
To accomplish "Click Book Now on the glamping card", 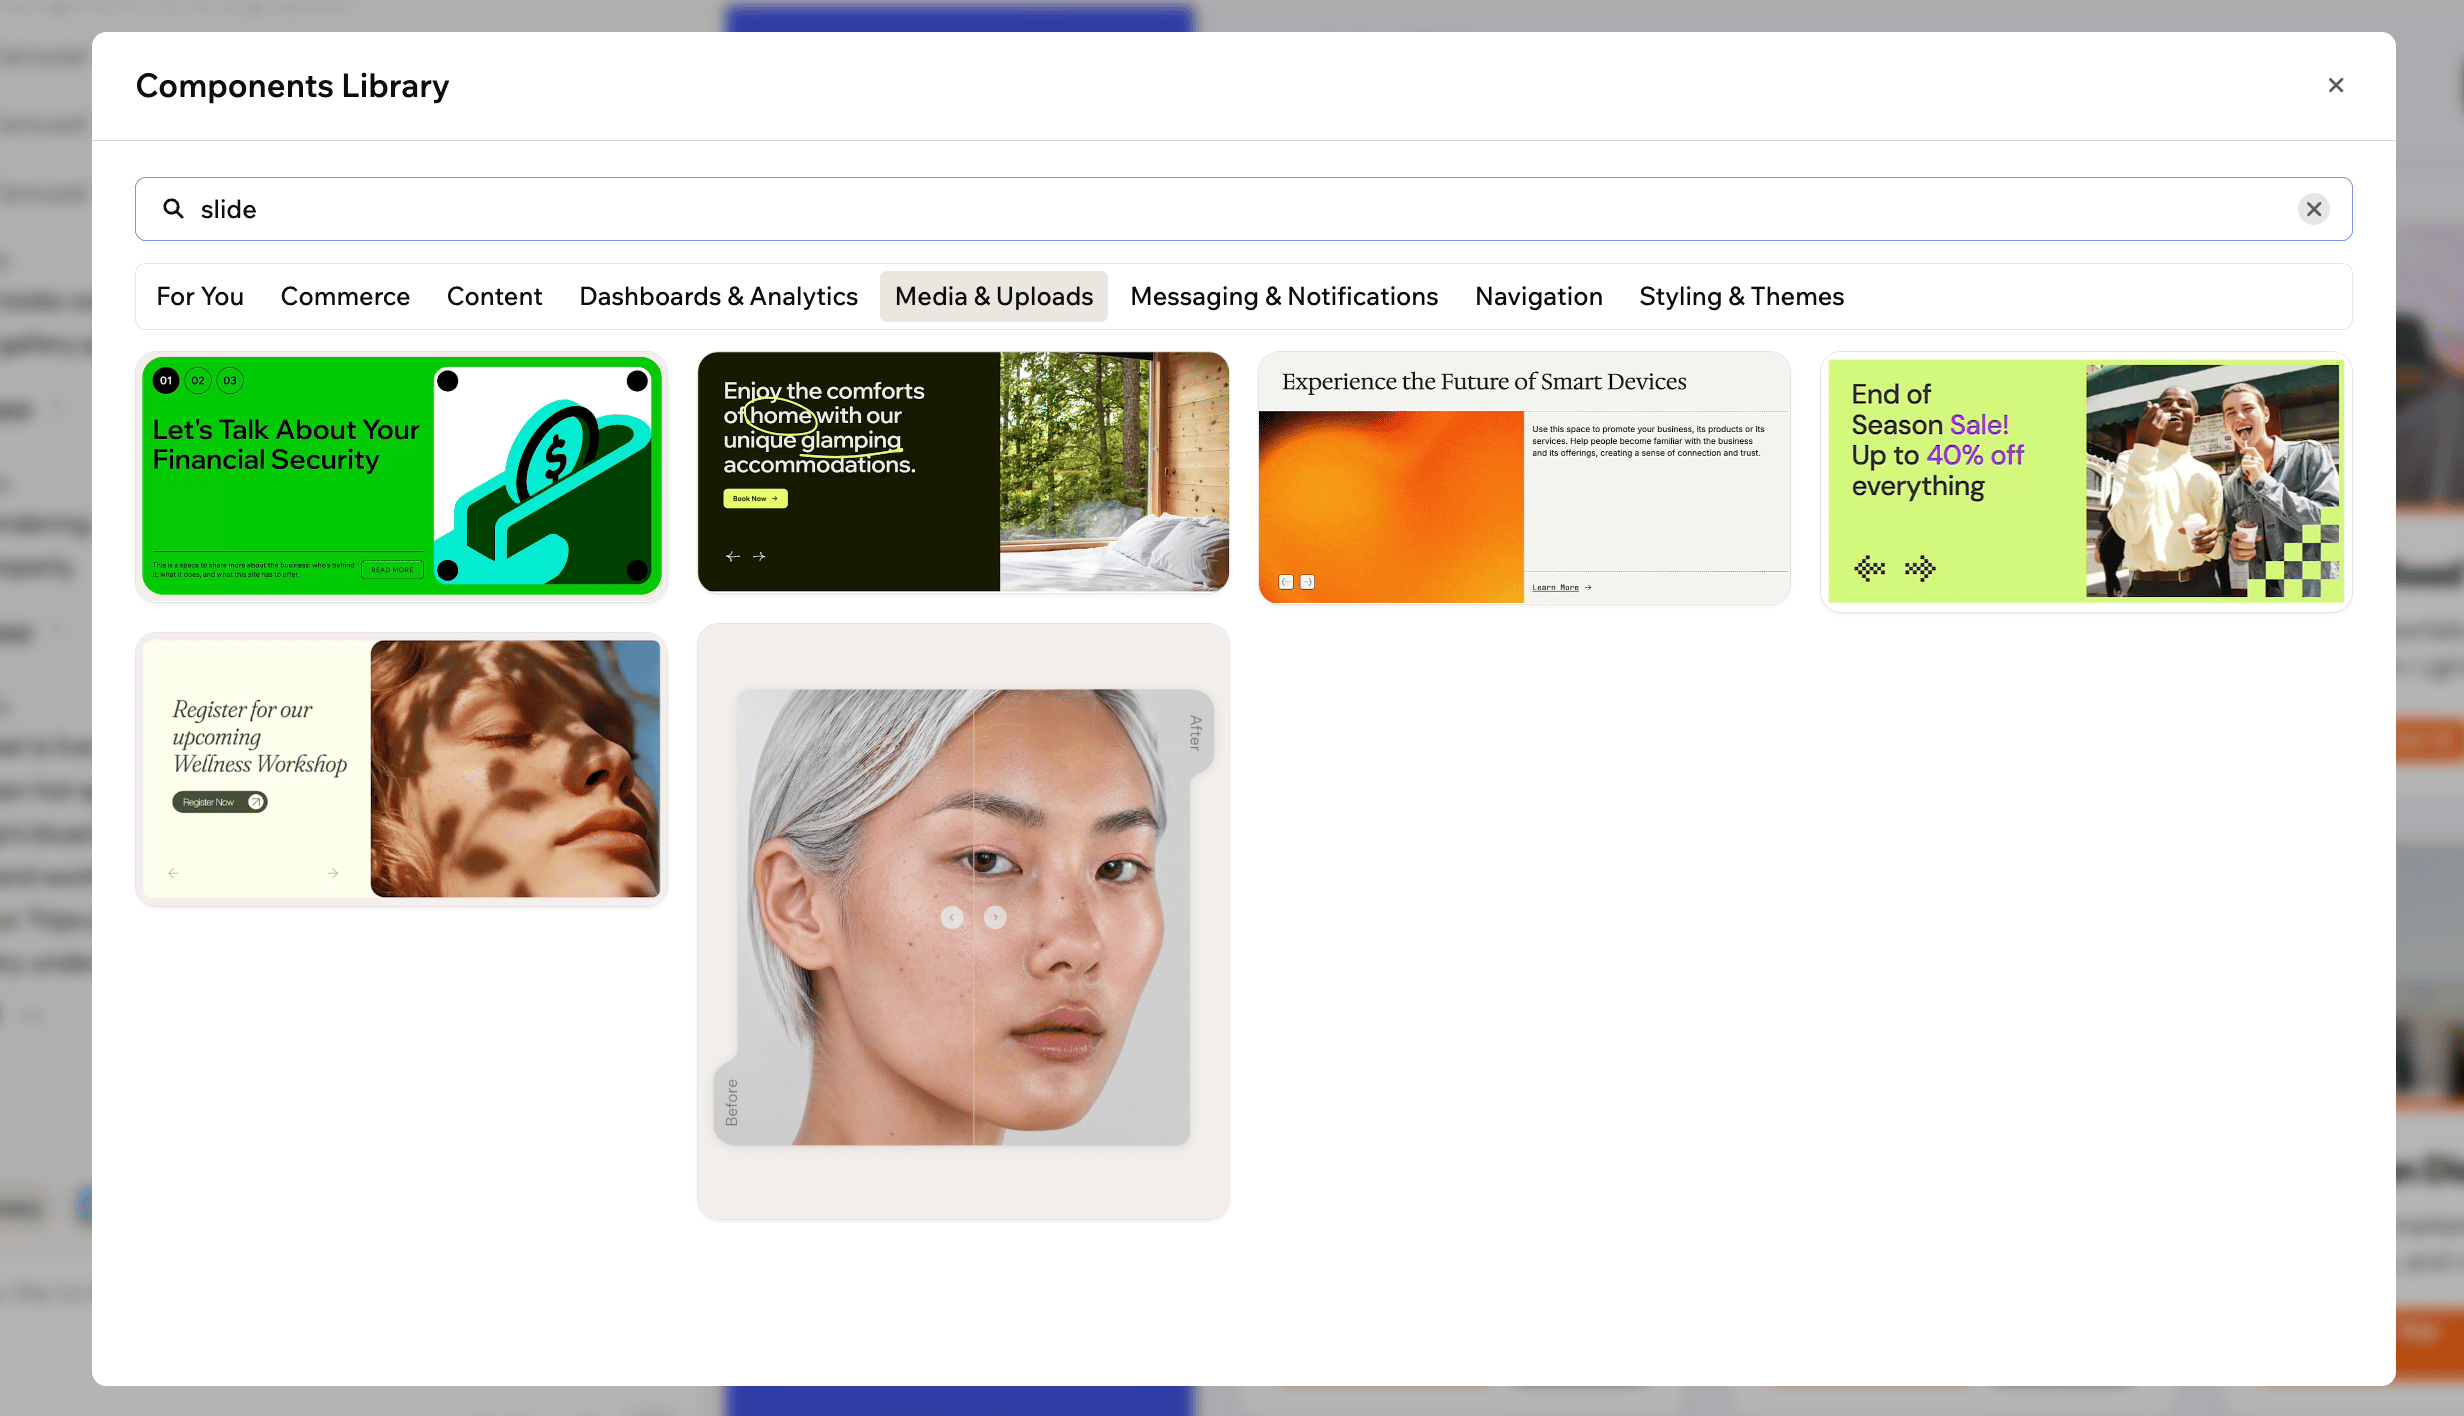I will 755,498.
